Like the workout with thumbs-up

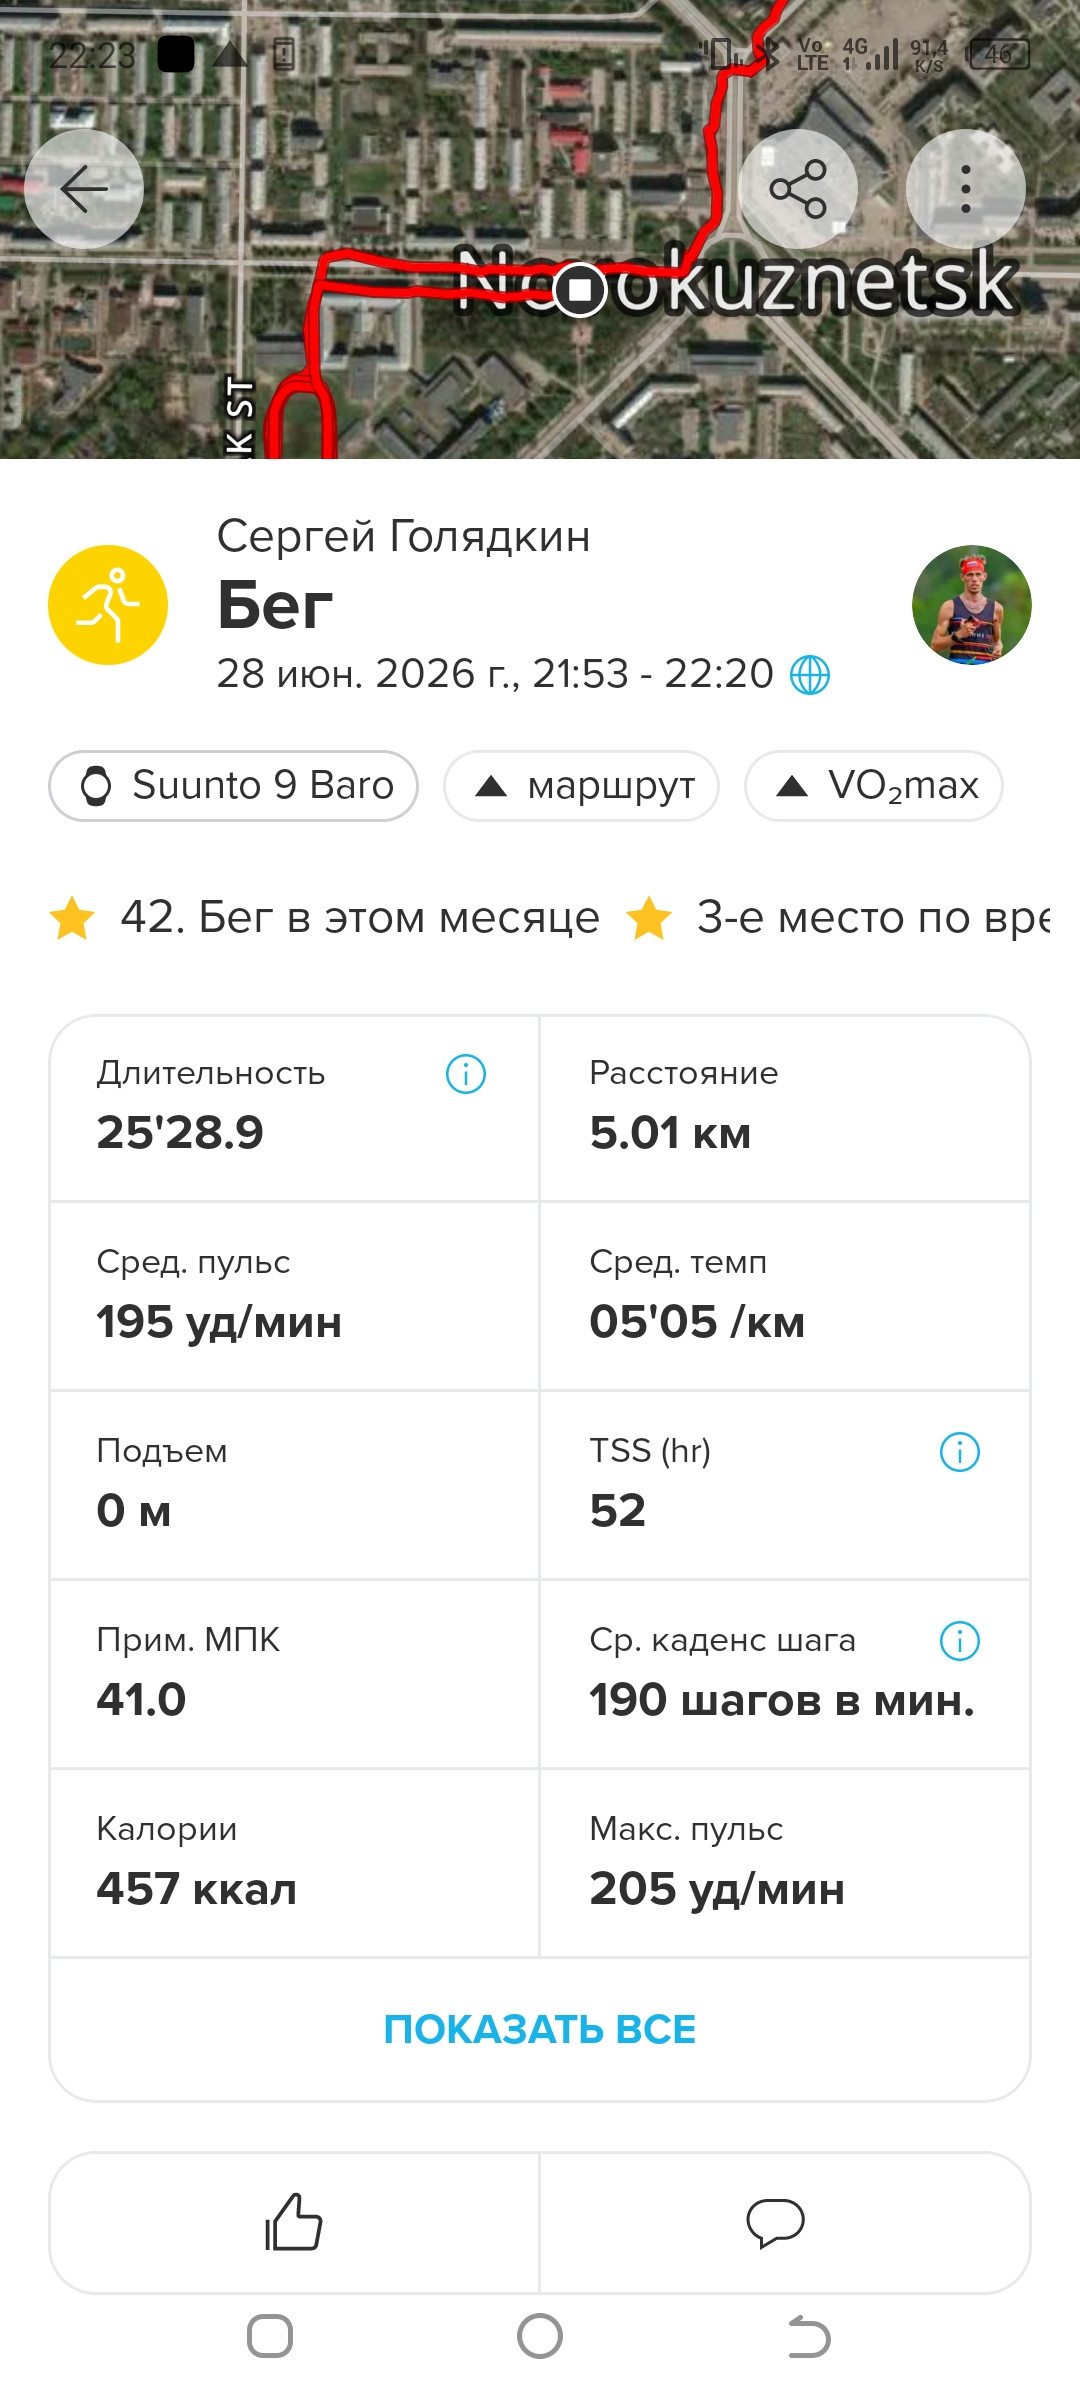tap(294, 2222)
